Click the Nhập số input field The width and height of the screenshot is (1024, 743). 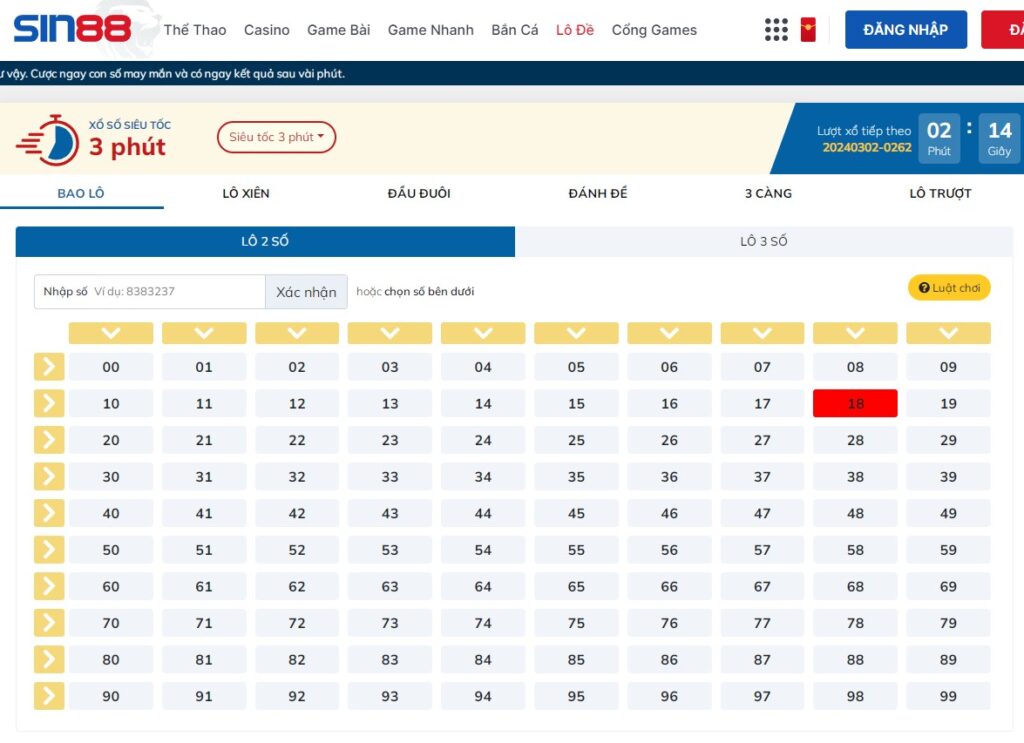148,291
